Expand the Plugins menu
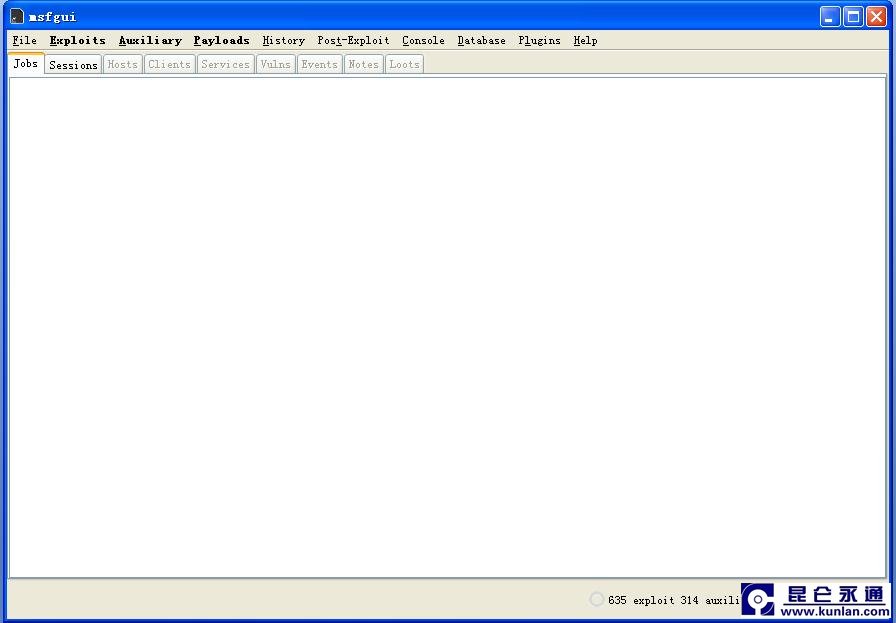896x623 pixels. click(539, 41)
